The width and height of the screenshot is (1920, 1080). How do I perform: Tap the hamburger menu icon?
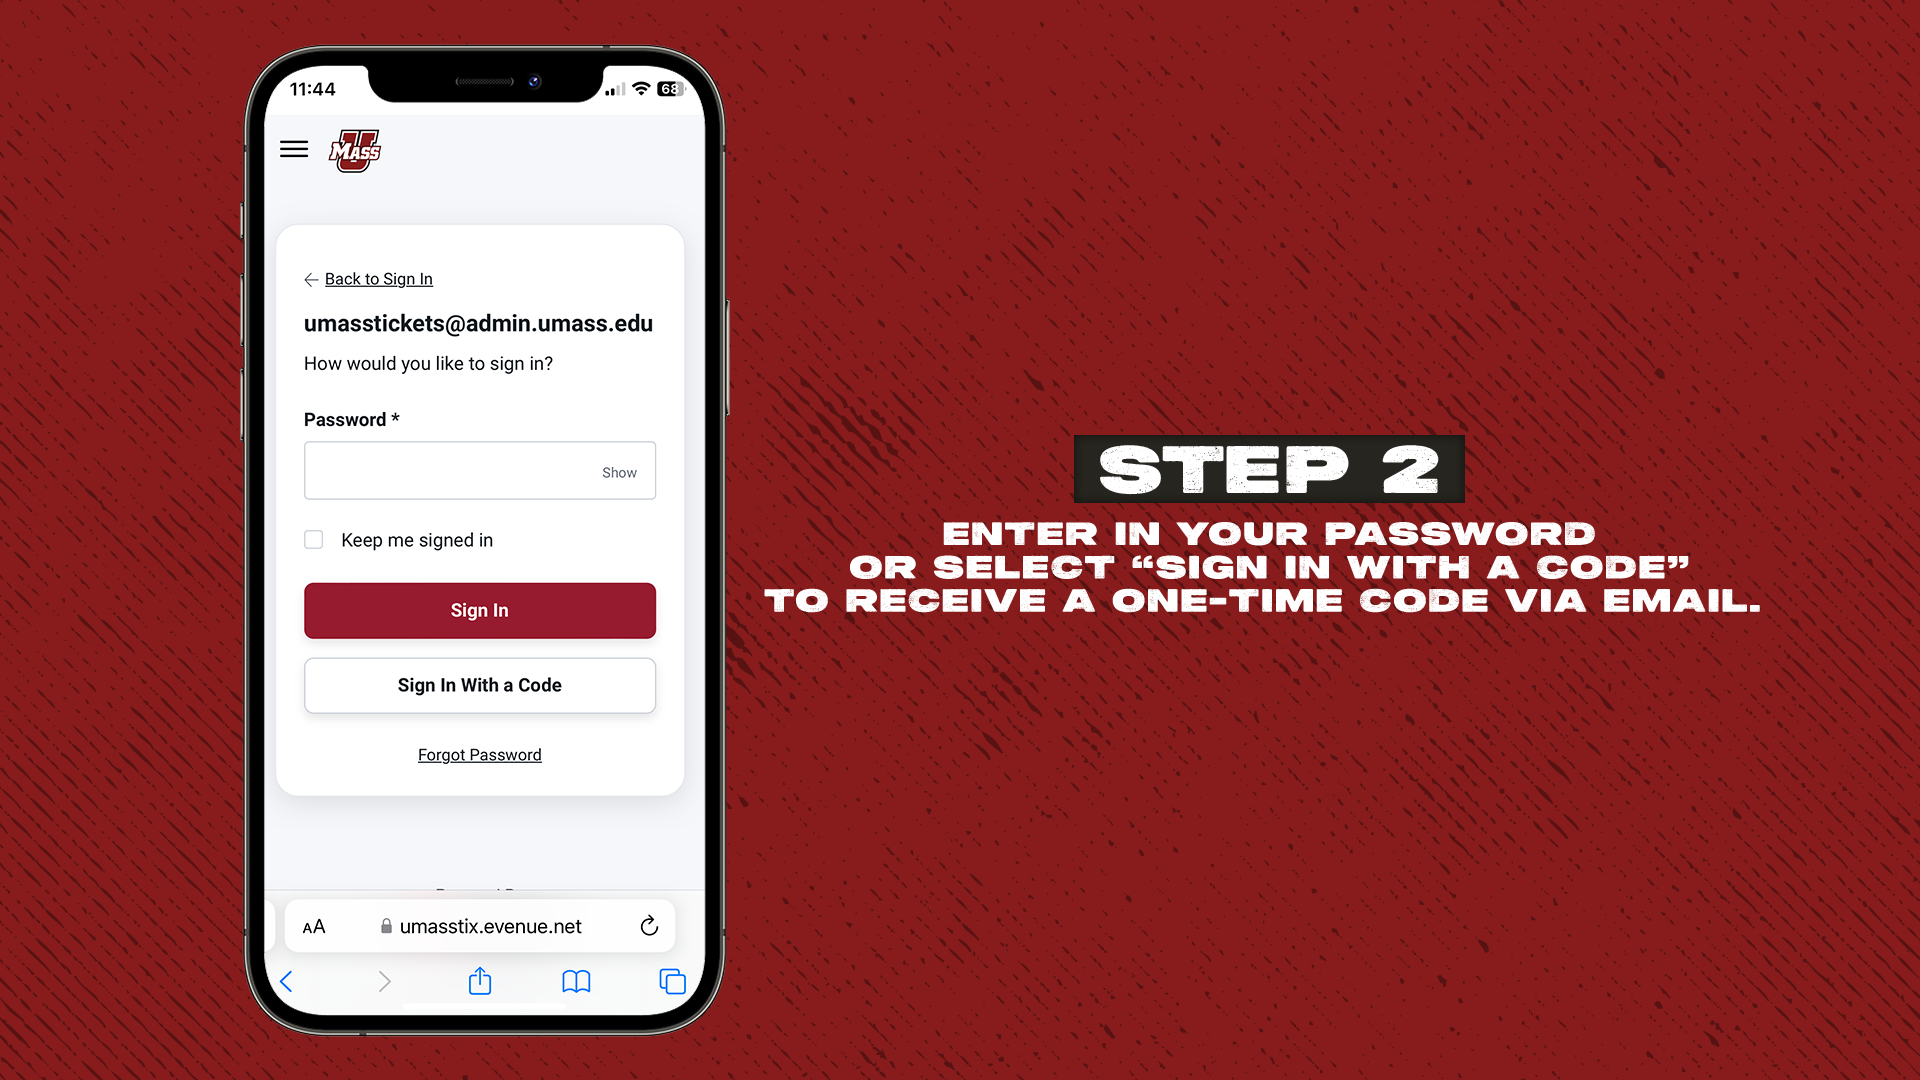tap(293, 149)
